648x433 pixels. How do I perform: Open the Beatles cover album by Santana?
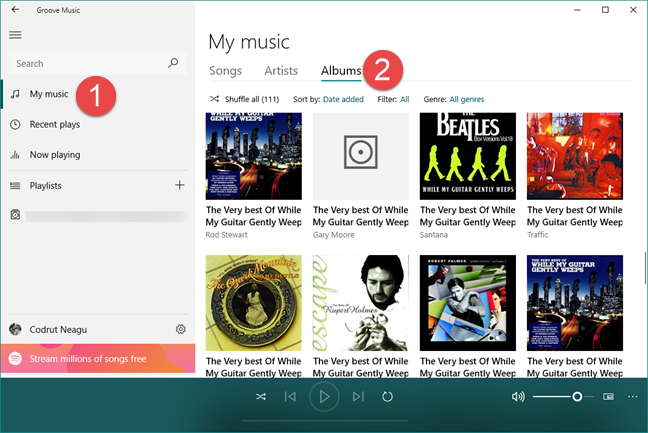pyautogui.click(x=468, y=156)
